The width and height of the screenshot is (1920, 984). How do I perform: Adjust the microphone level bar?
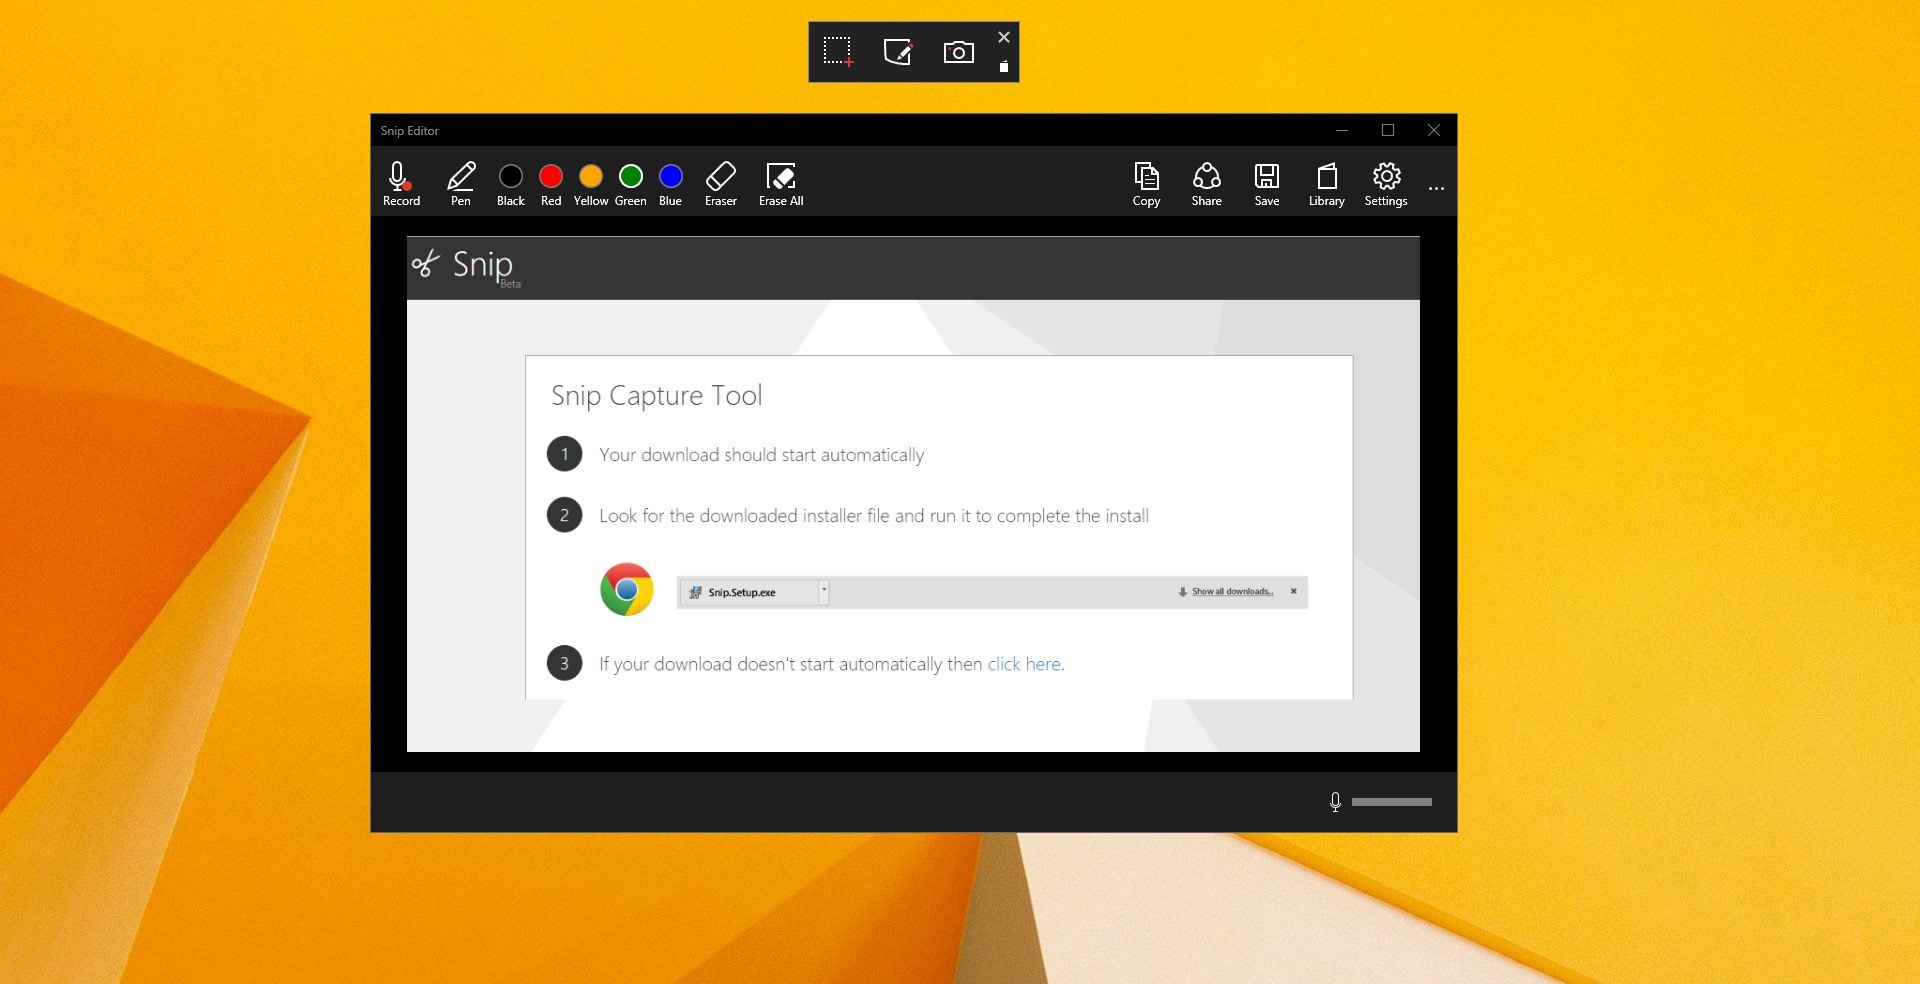[1391, 802]
